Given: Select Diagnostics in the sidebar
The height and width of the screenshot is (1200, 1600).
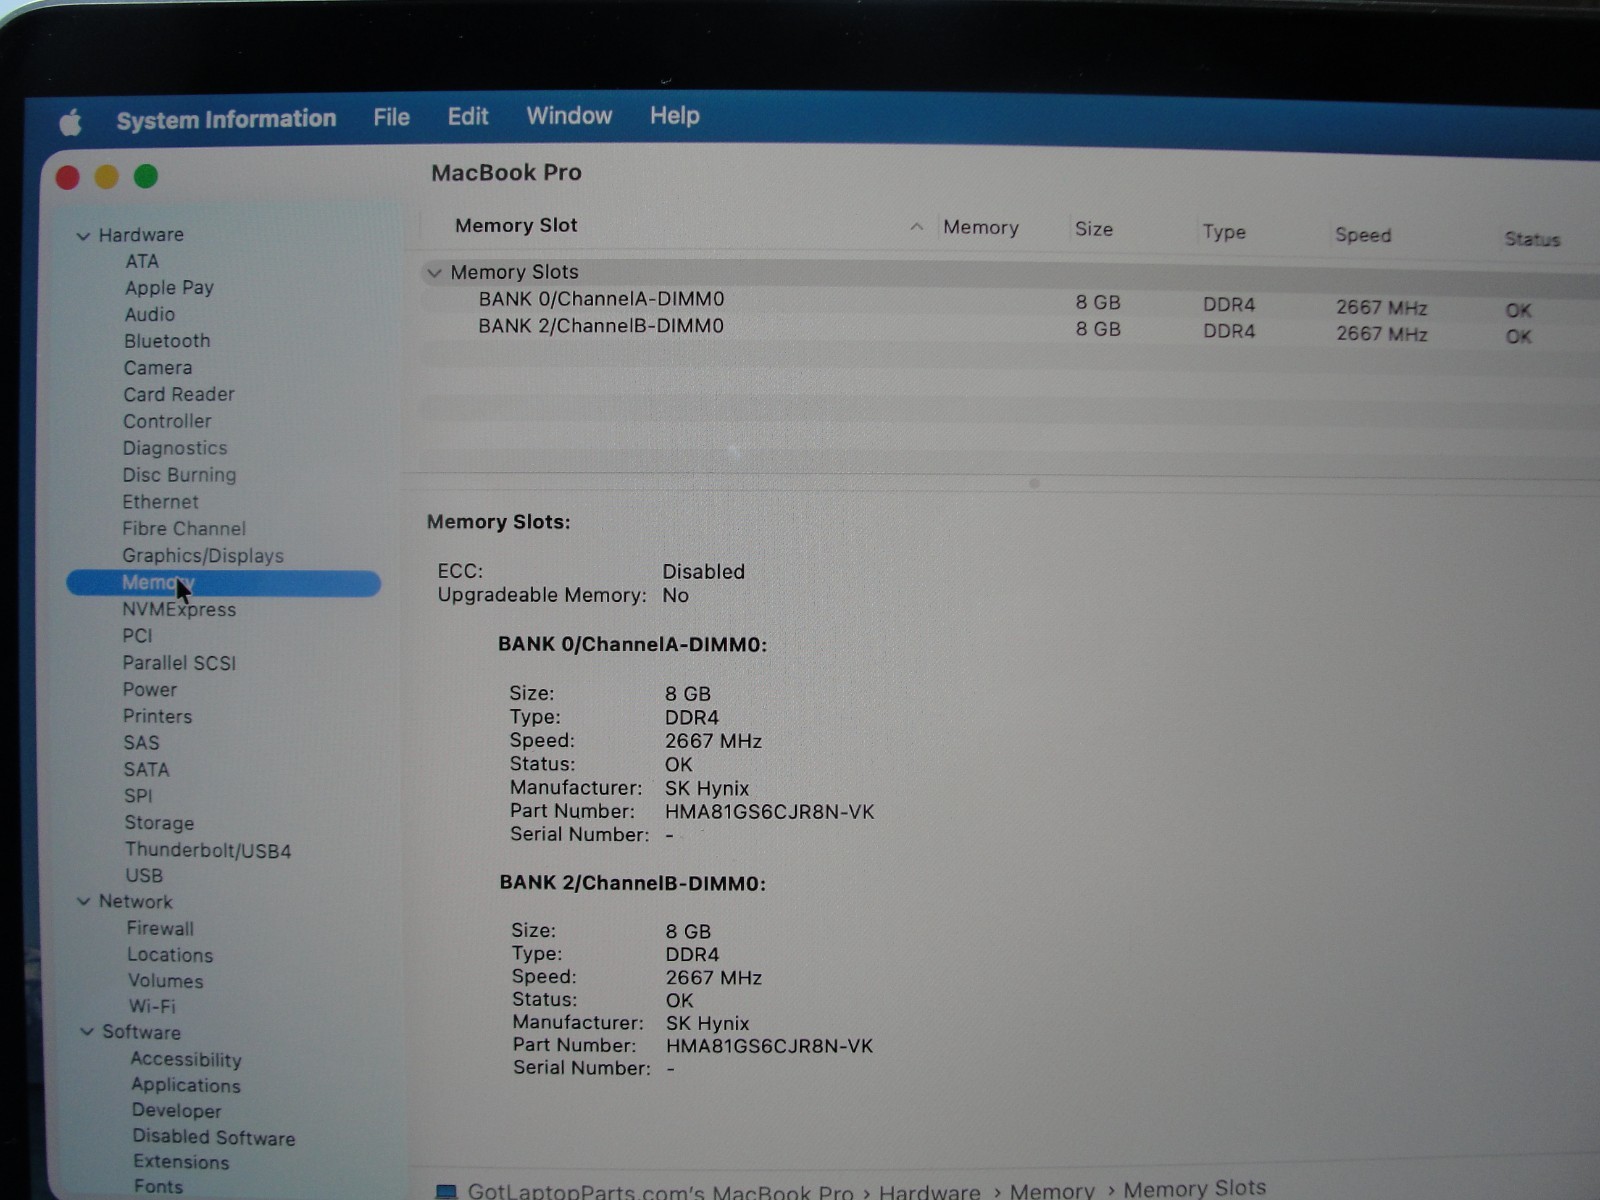Looking at the screenshot, I should (175, 448).
